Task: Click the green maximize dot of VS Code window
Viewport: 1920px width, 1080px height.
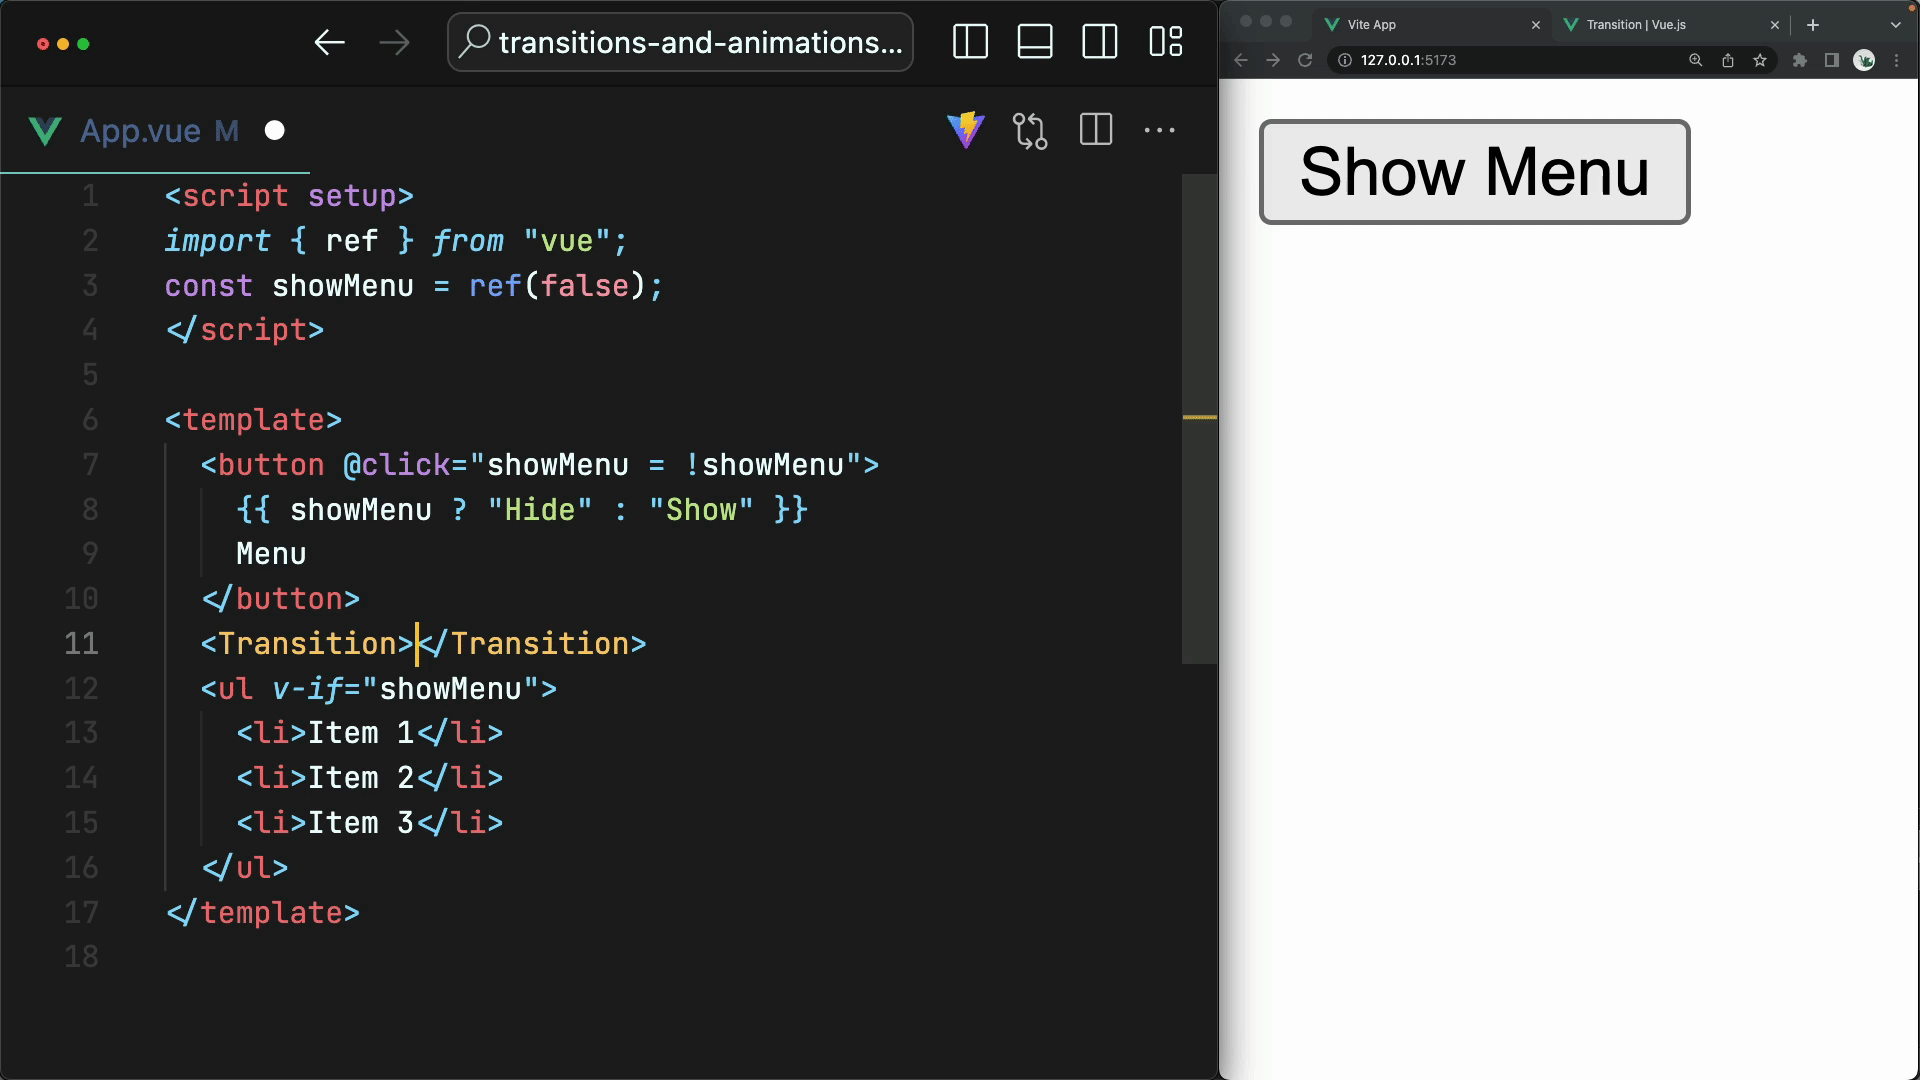Action: pos(83,44)
